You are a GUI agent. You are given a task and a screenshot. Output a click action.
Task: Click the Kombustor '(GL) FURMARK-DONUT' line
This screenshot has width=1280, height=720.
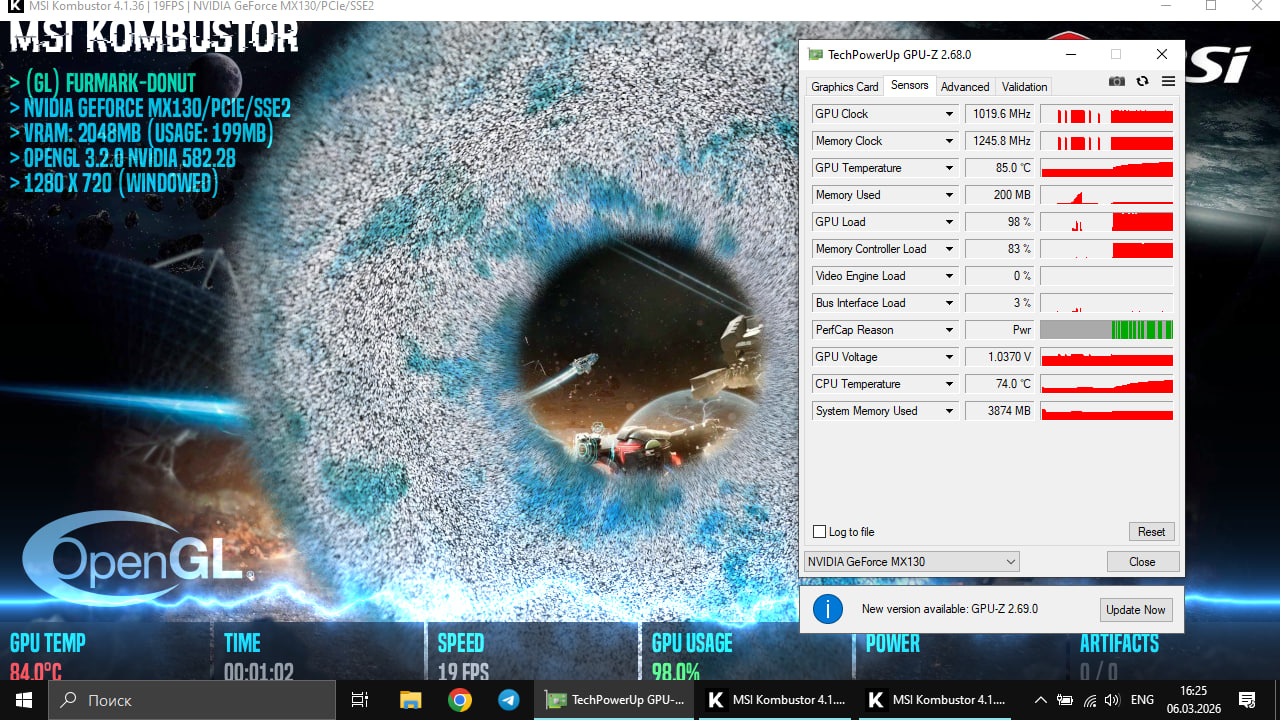click(x=103, y=83)
